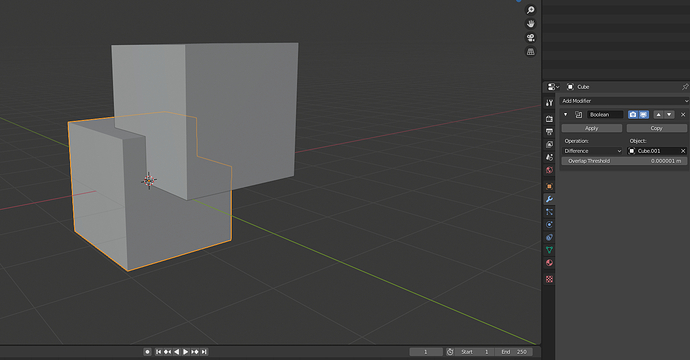Viewport: 690px width, 360px height.
Task: Clear the Cube.001 object selection
Action: click(683, 151)
